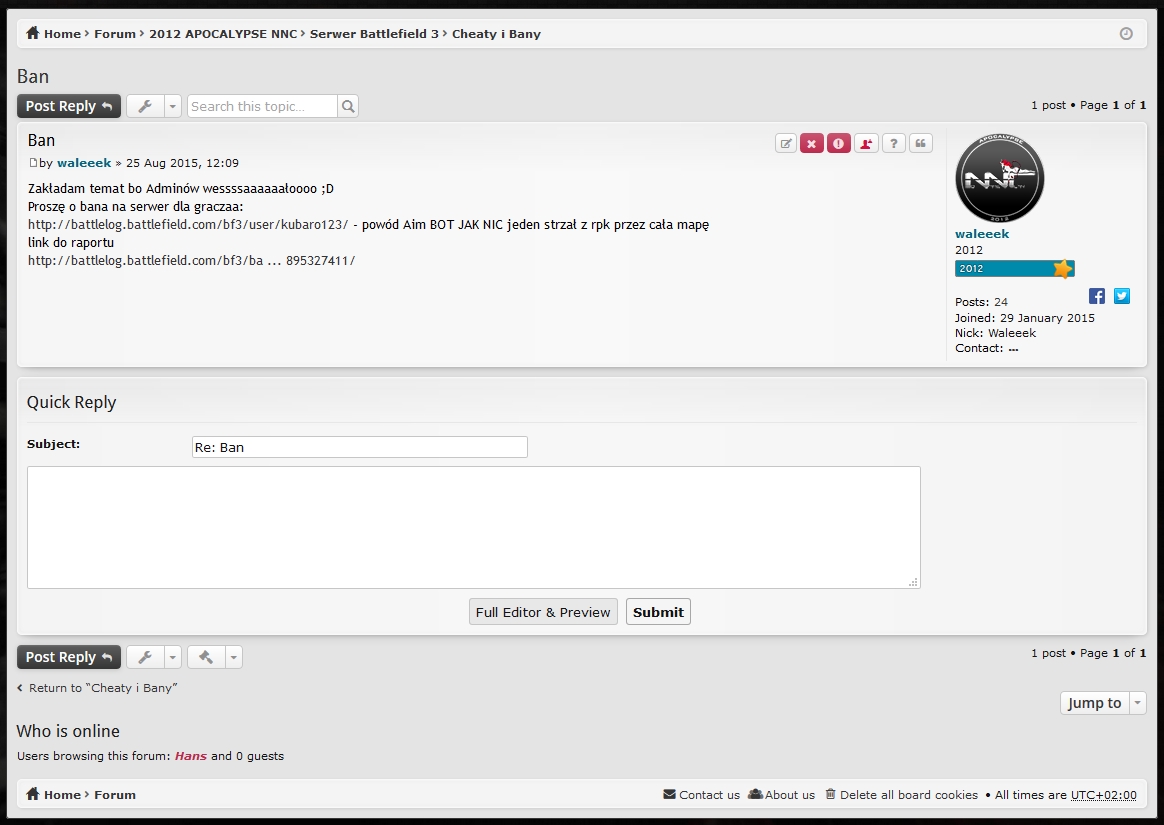Open Full Editor & Preview

543,612
